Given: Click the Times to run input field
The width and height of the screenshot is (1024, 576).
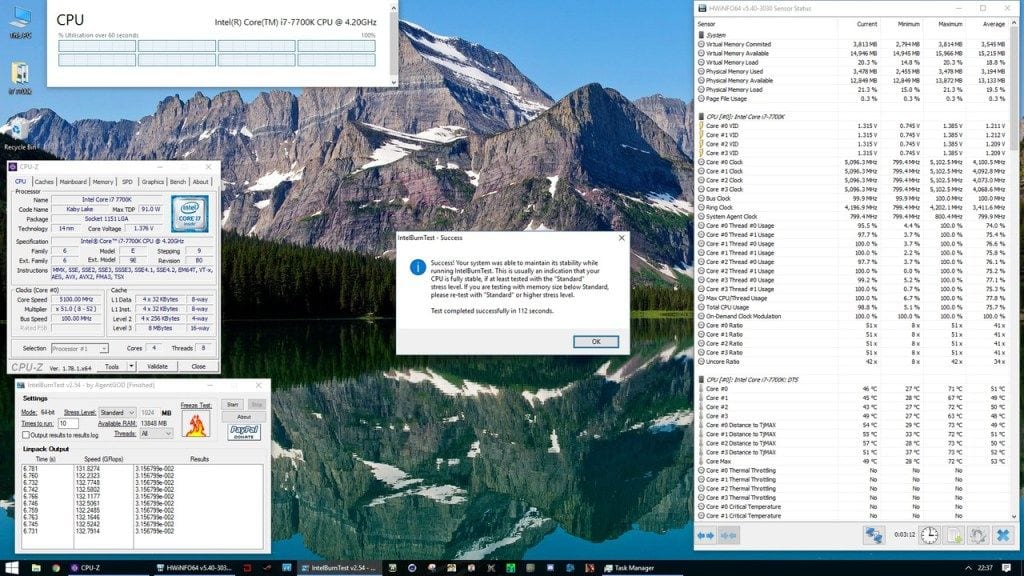Looking at the screenshot, I should (68, 423).
